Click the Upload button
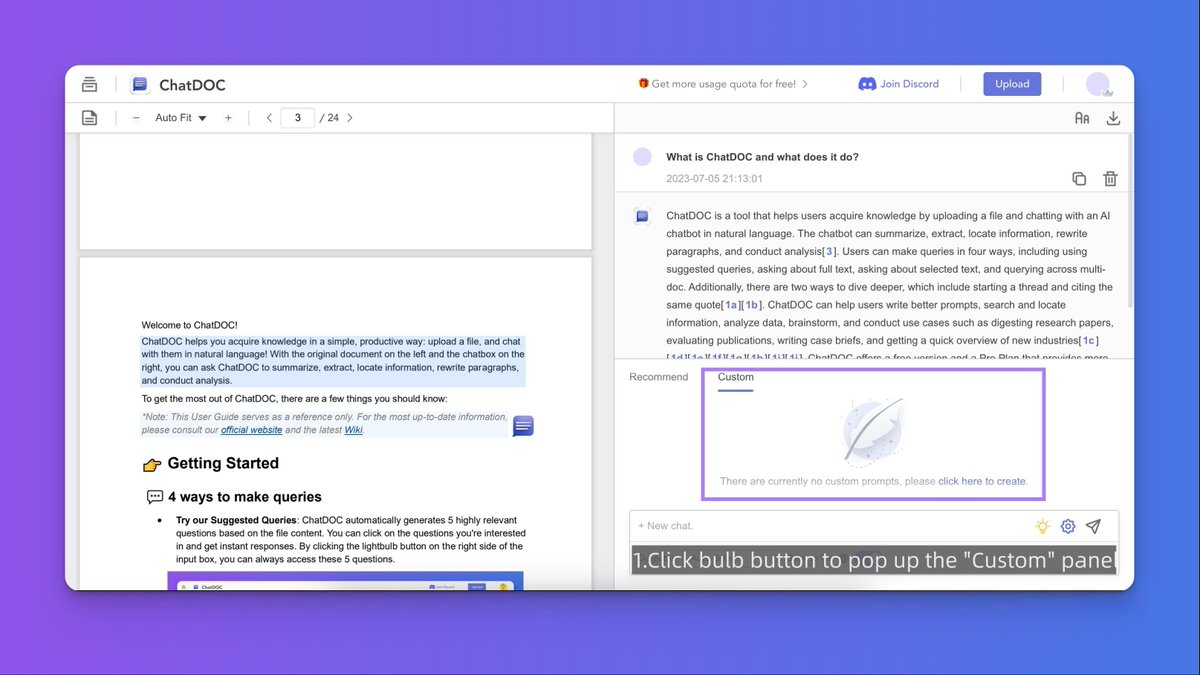The image size is (1200, 675). (x=1012, y=84)
